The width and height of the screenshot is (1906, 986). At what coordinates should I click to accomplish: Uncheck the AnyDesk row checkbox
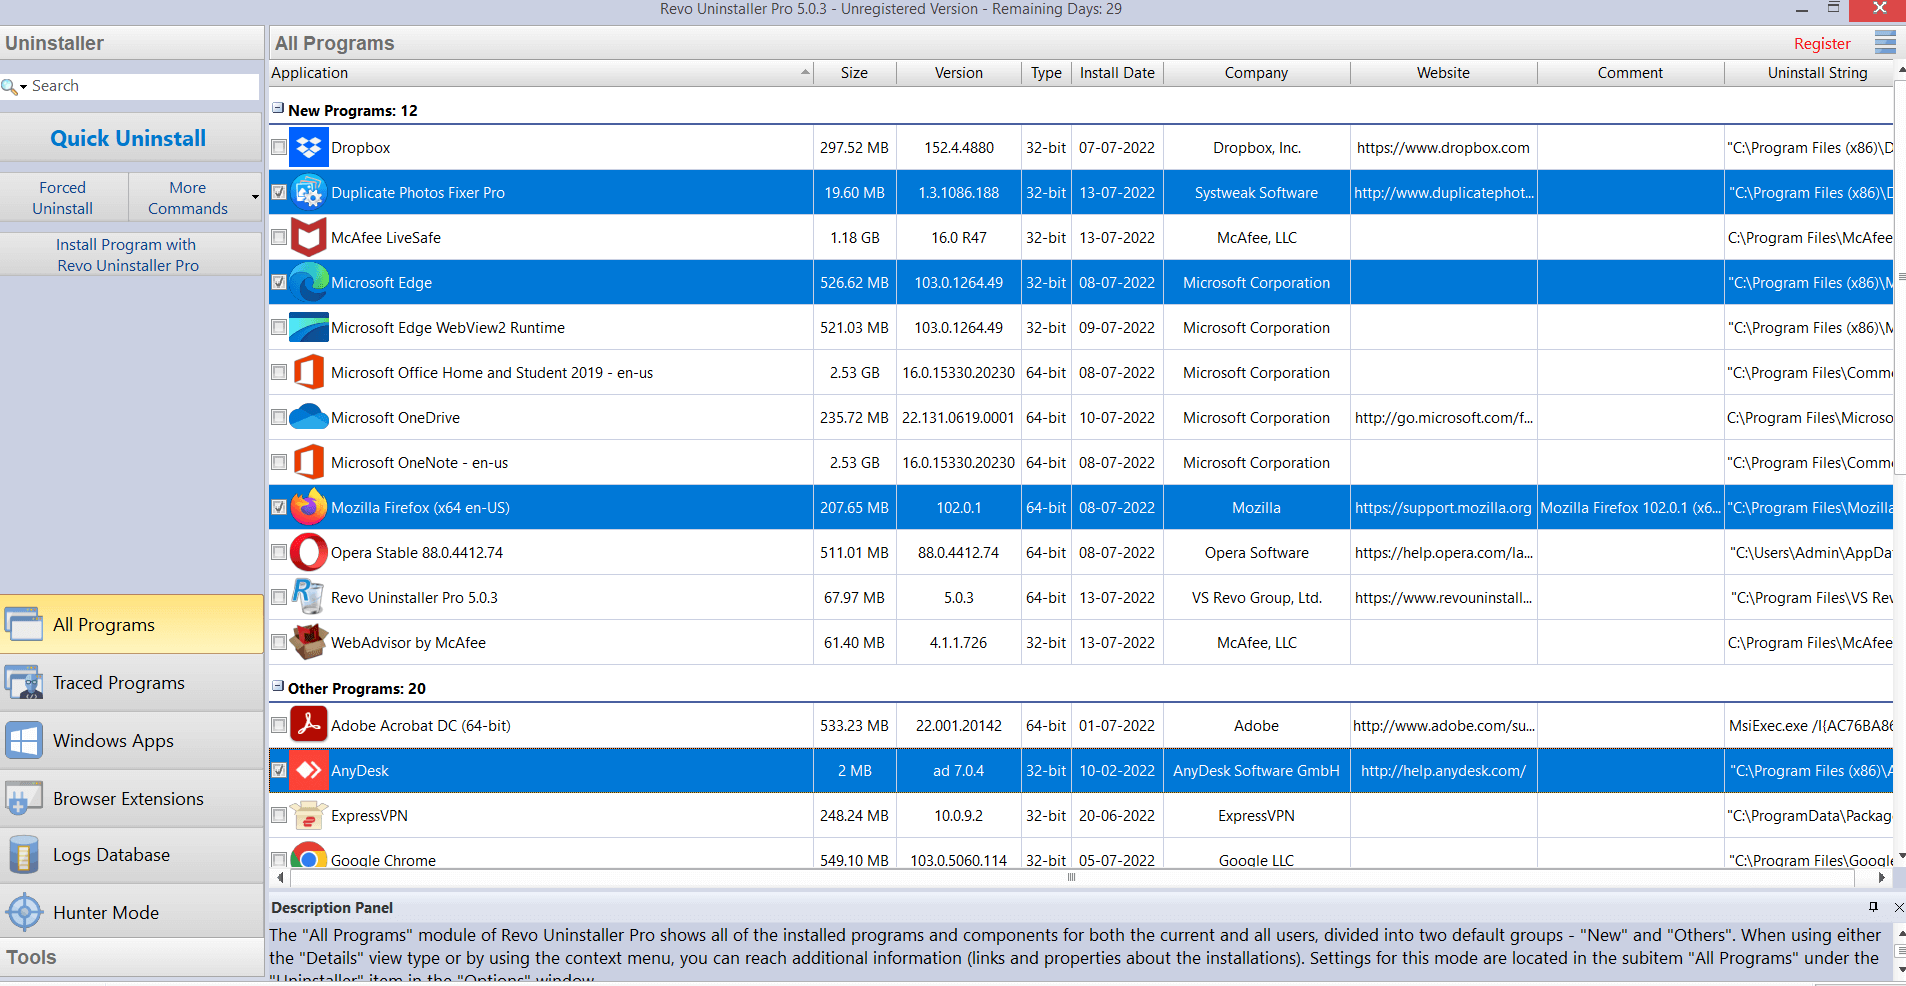click(279, 771)
